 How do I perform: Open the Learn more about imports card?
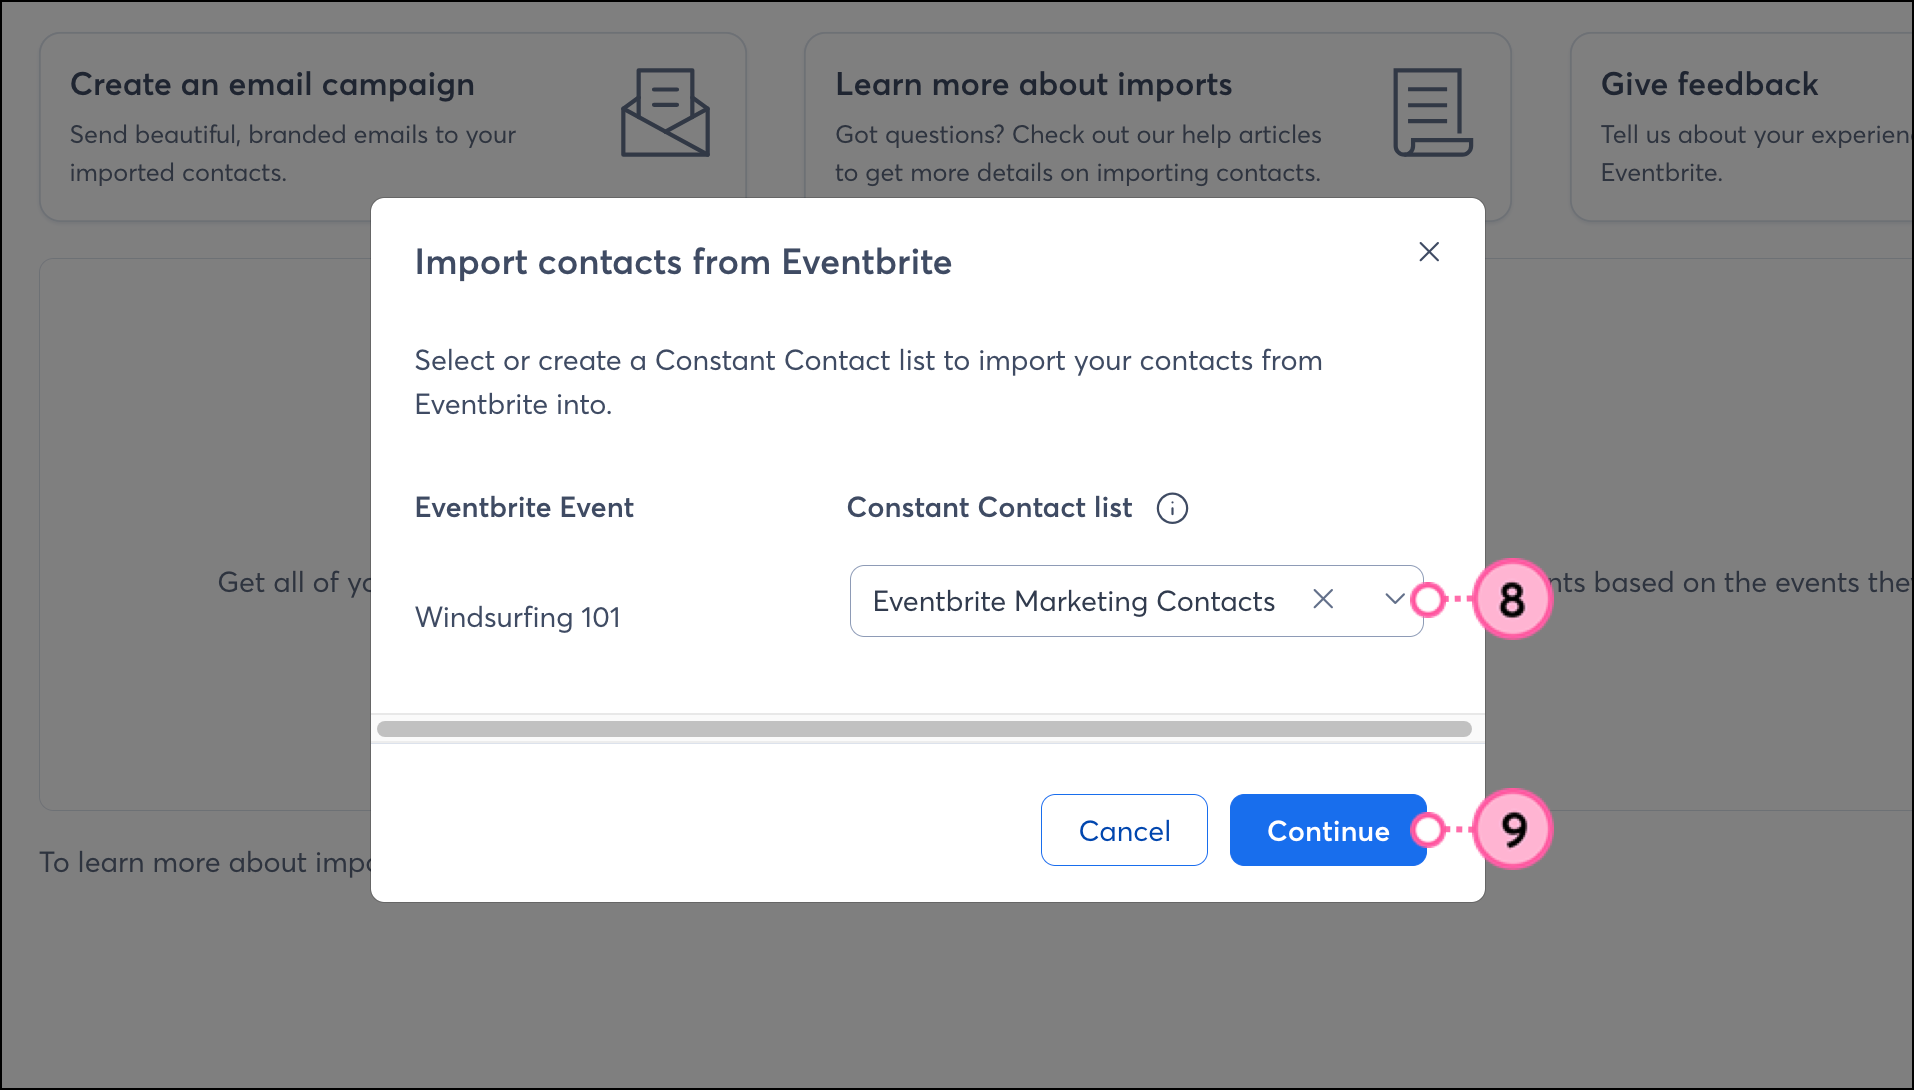(x=1033, y=85)
